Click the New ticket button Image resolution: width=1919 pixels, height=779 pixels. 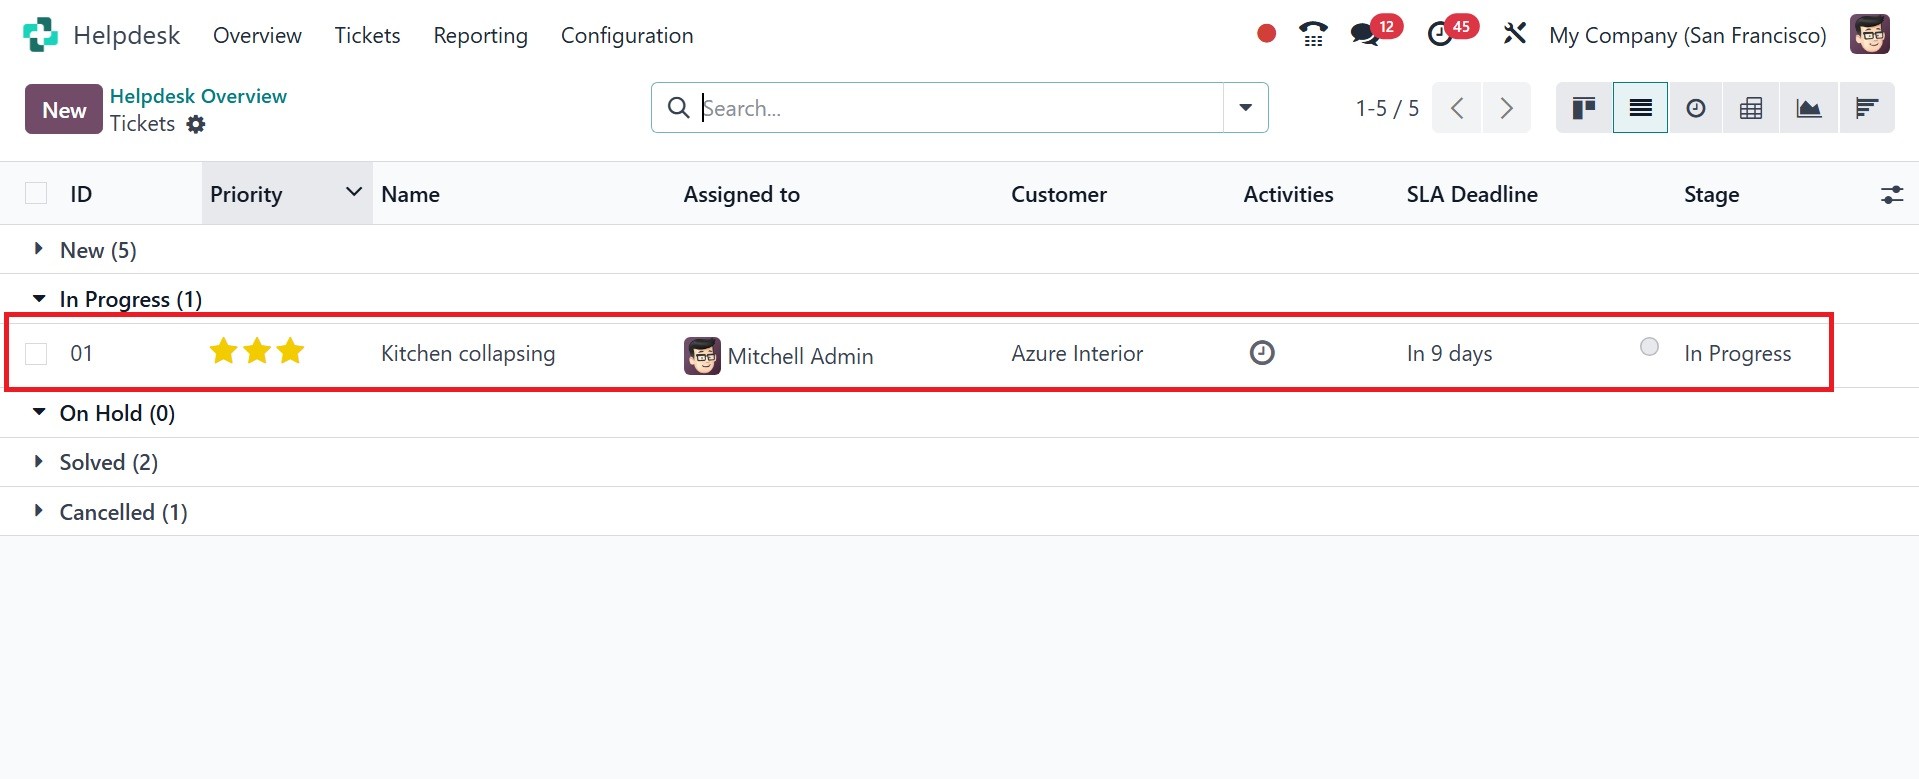(x=64, y=110)
